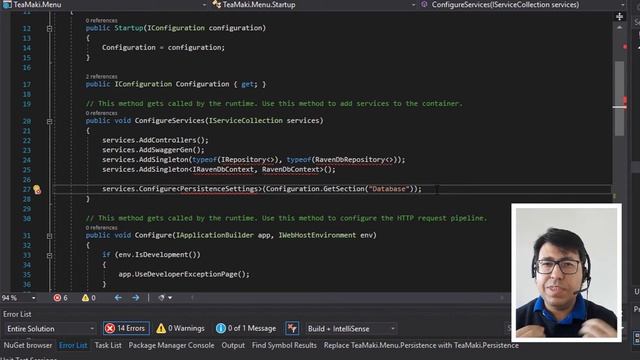Click env.IsDevelopment() on line 33
This screenshot has height=360, width=640.
(158, 255)
